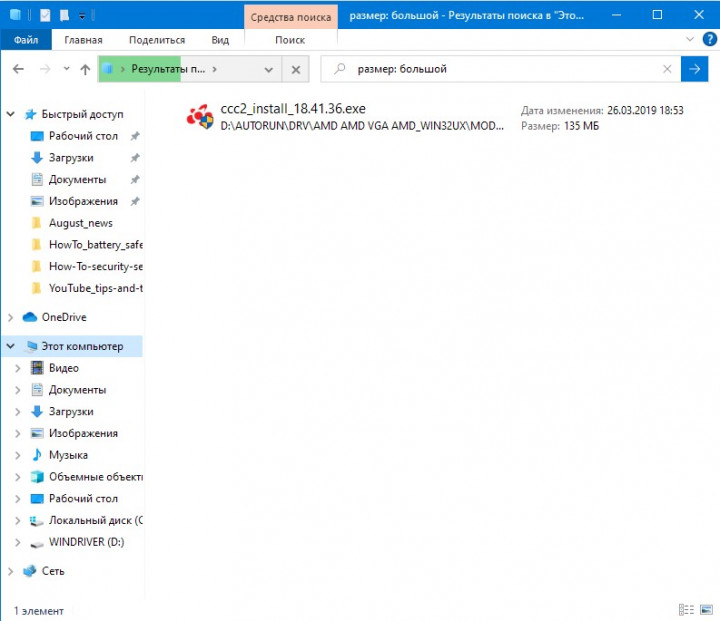Select Этот компьютер in the tree
The width and height of the screenshot is (720, 621).
coord(82,346)
